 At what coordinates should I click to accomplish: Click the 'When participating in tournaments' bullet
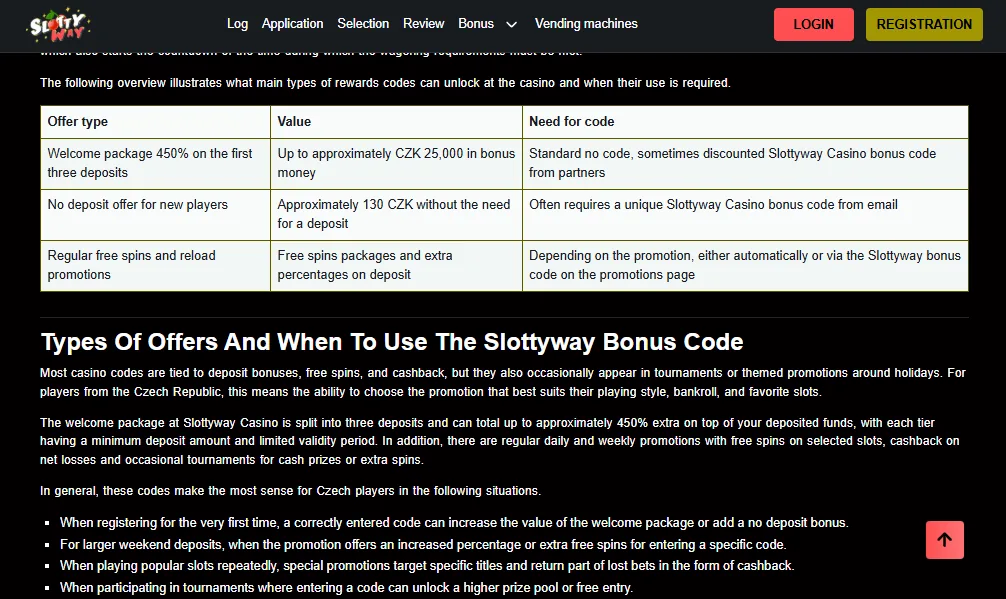(346, 587)
